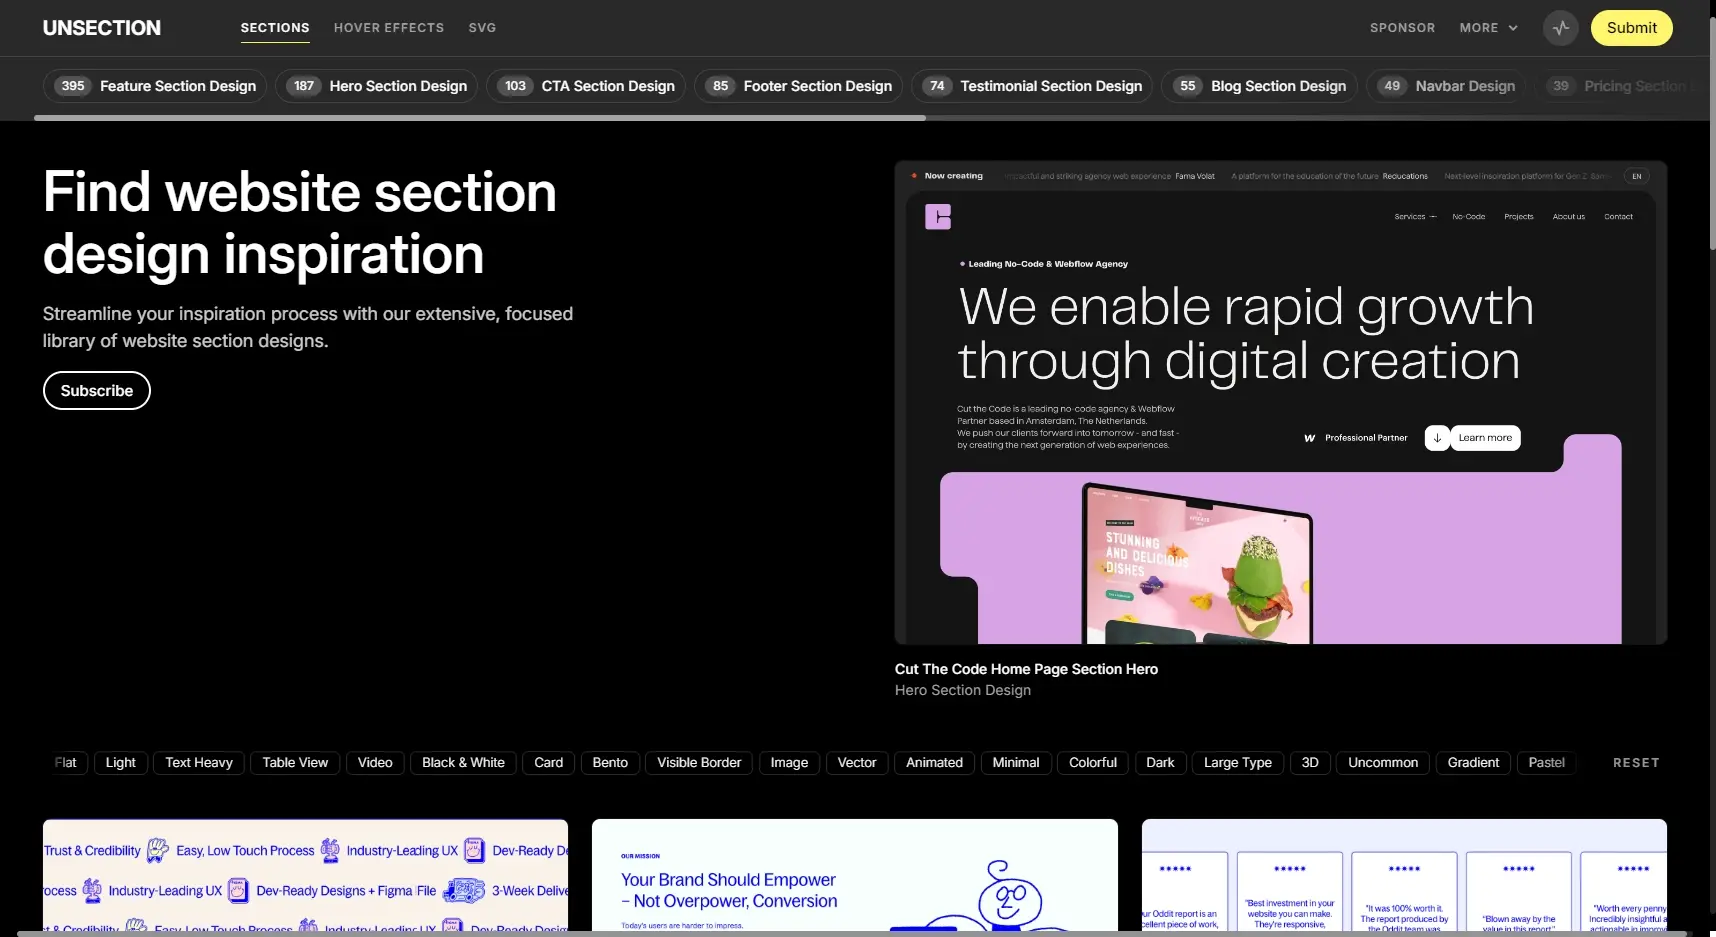1716x937 pixels.
Task: Toggle the Light filter tag
Action: coord(121,763)
